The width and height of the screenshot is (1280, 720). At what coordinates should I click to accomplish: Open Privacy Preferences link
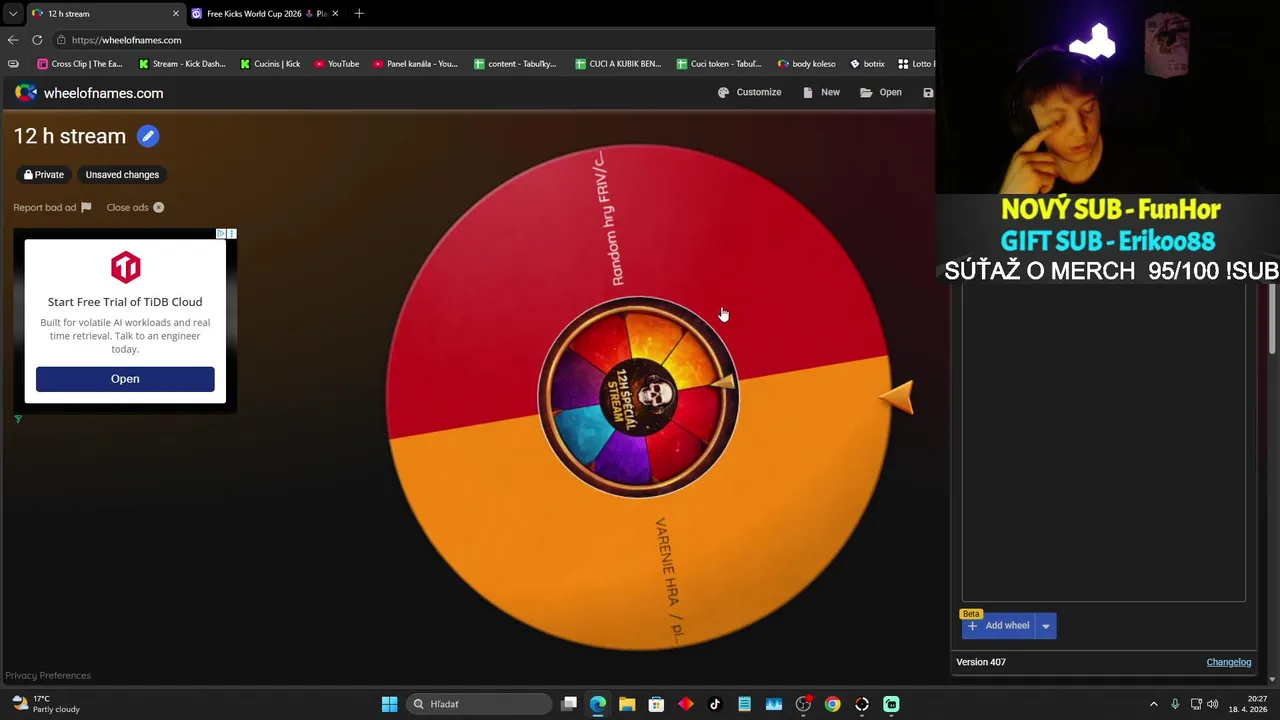tap(48, 676)
